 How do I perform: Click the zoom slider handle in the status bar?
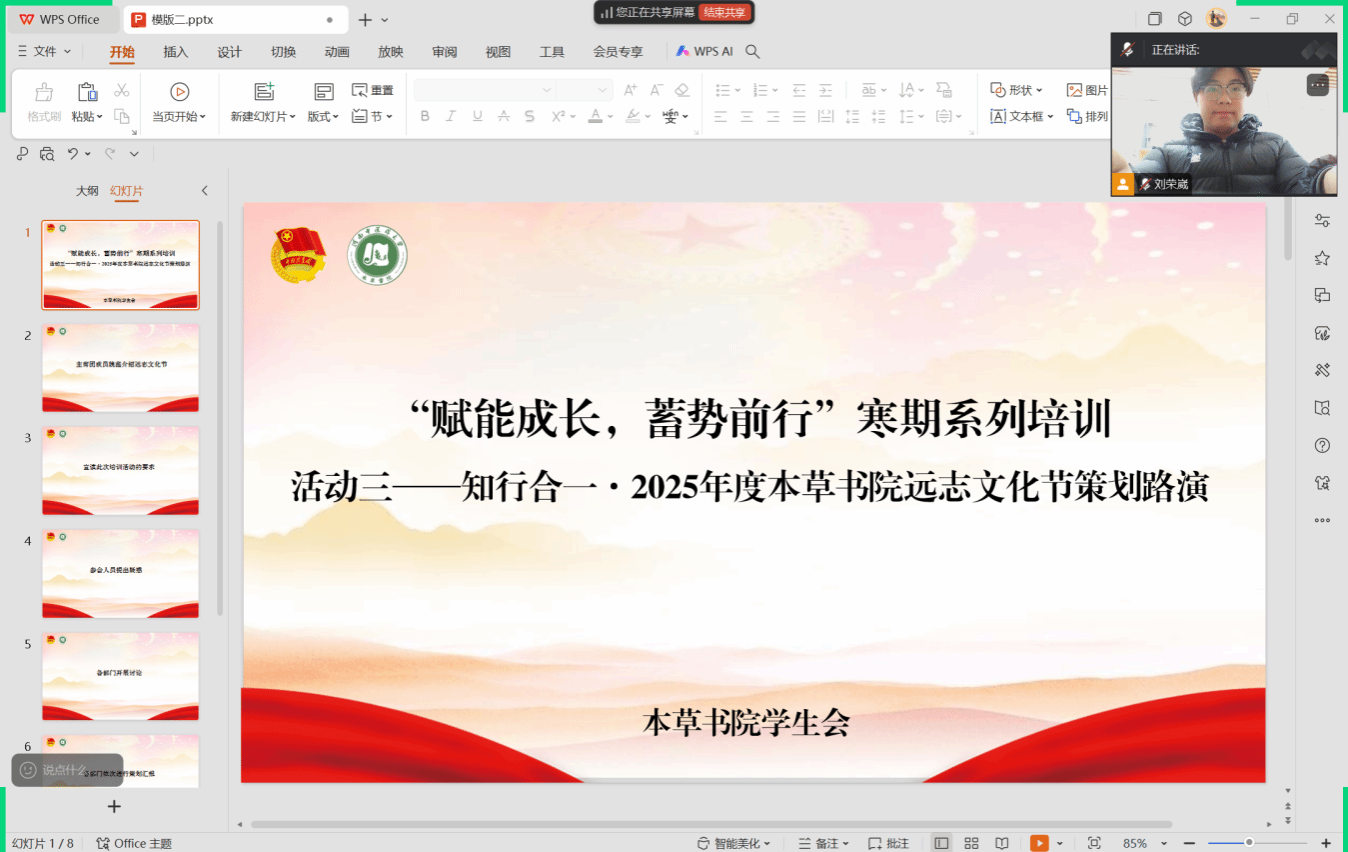1249,843
